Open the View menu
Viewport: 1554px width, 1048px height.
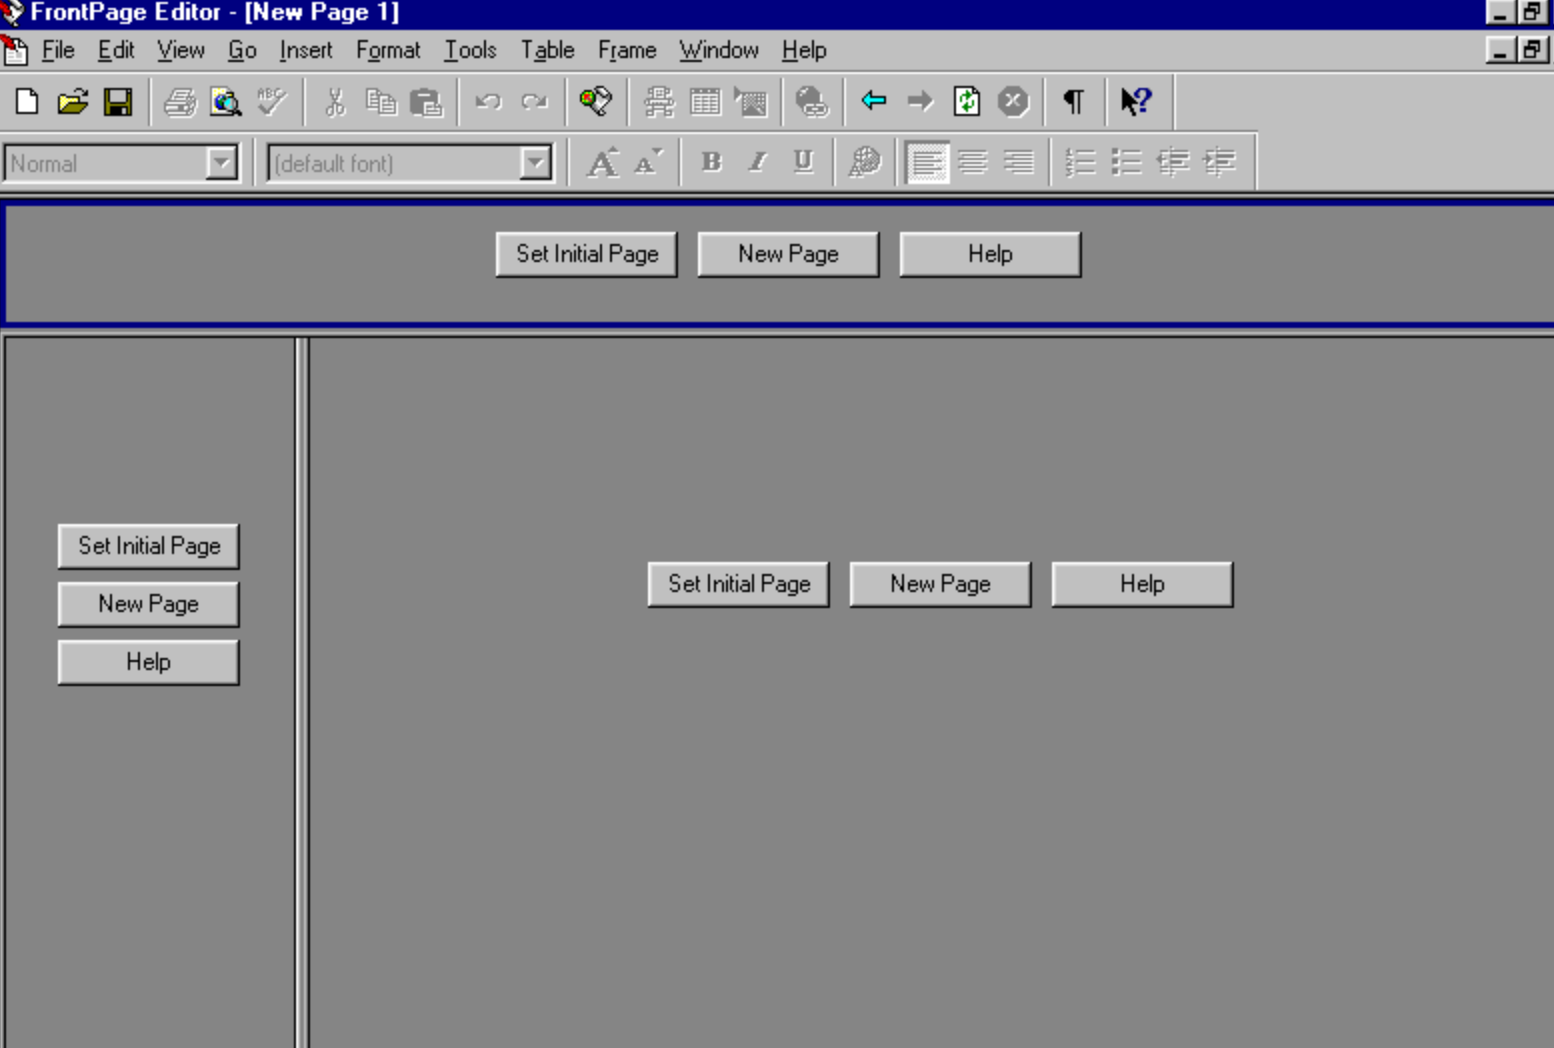[x=181, y=50]
